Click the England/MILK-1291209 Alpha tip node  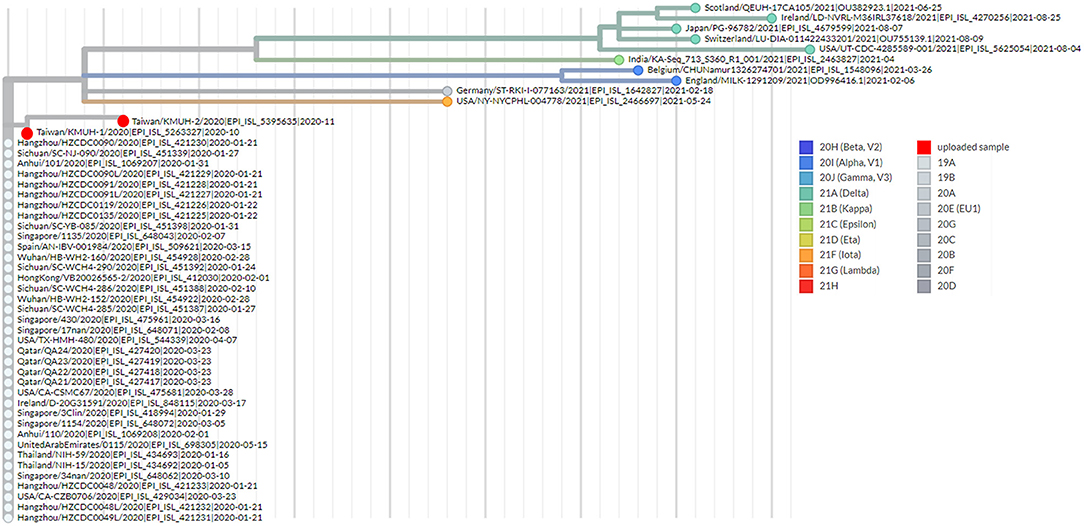[x=676, y=81]
